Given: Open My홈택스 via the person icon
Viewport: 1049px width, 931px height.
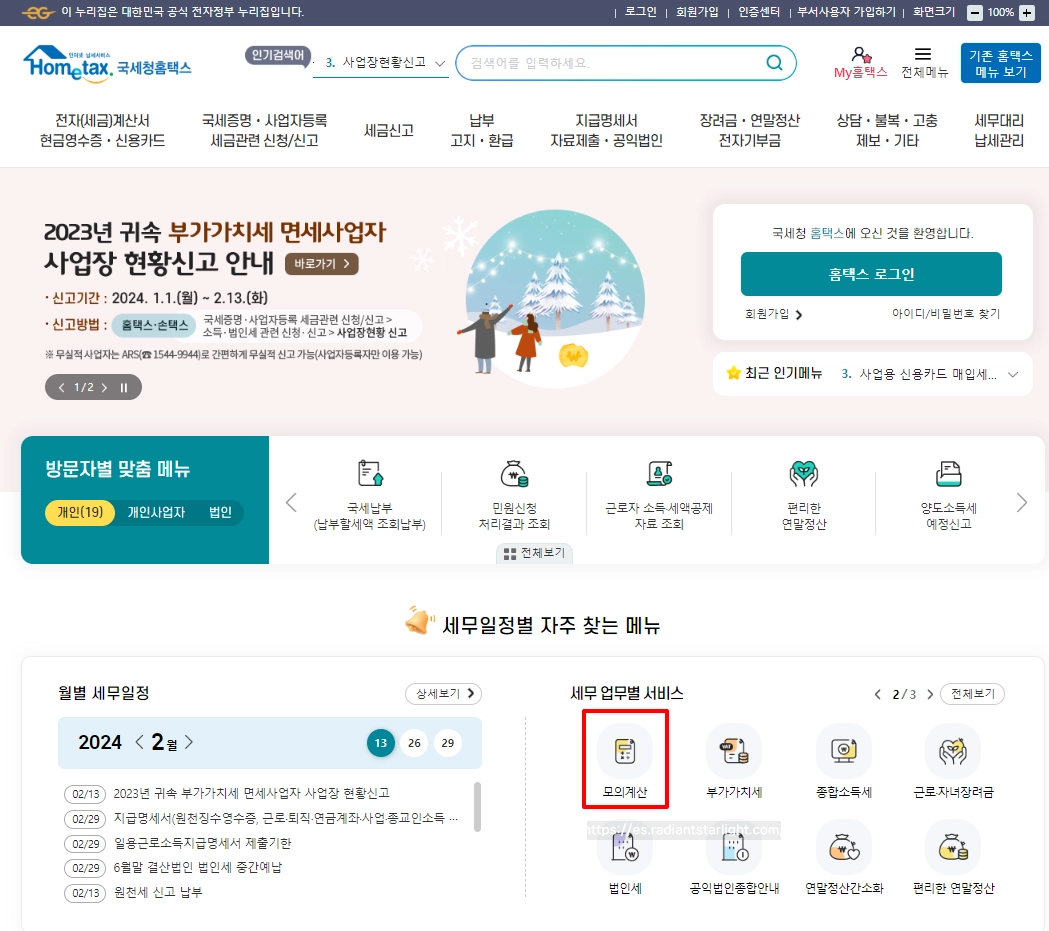Looking at the screenshot, I should pyautogui.click(x=860, y=62).
